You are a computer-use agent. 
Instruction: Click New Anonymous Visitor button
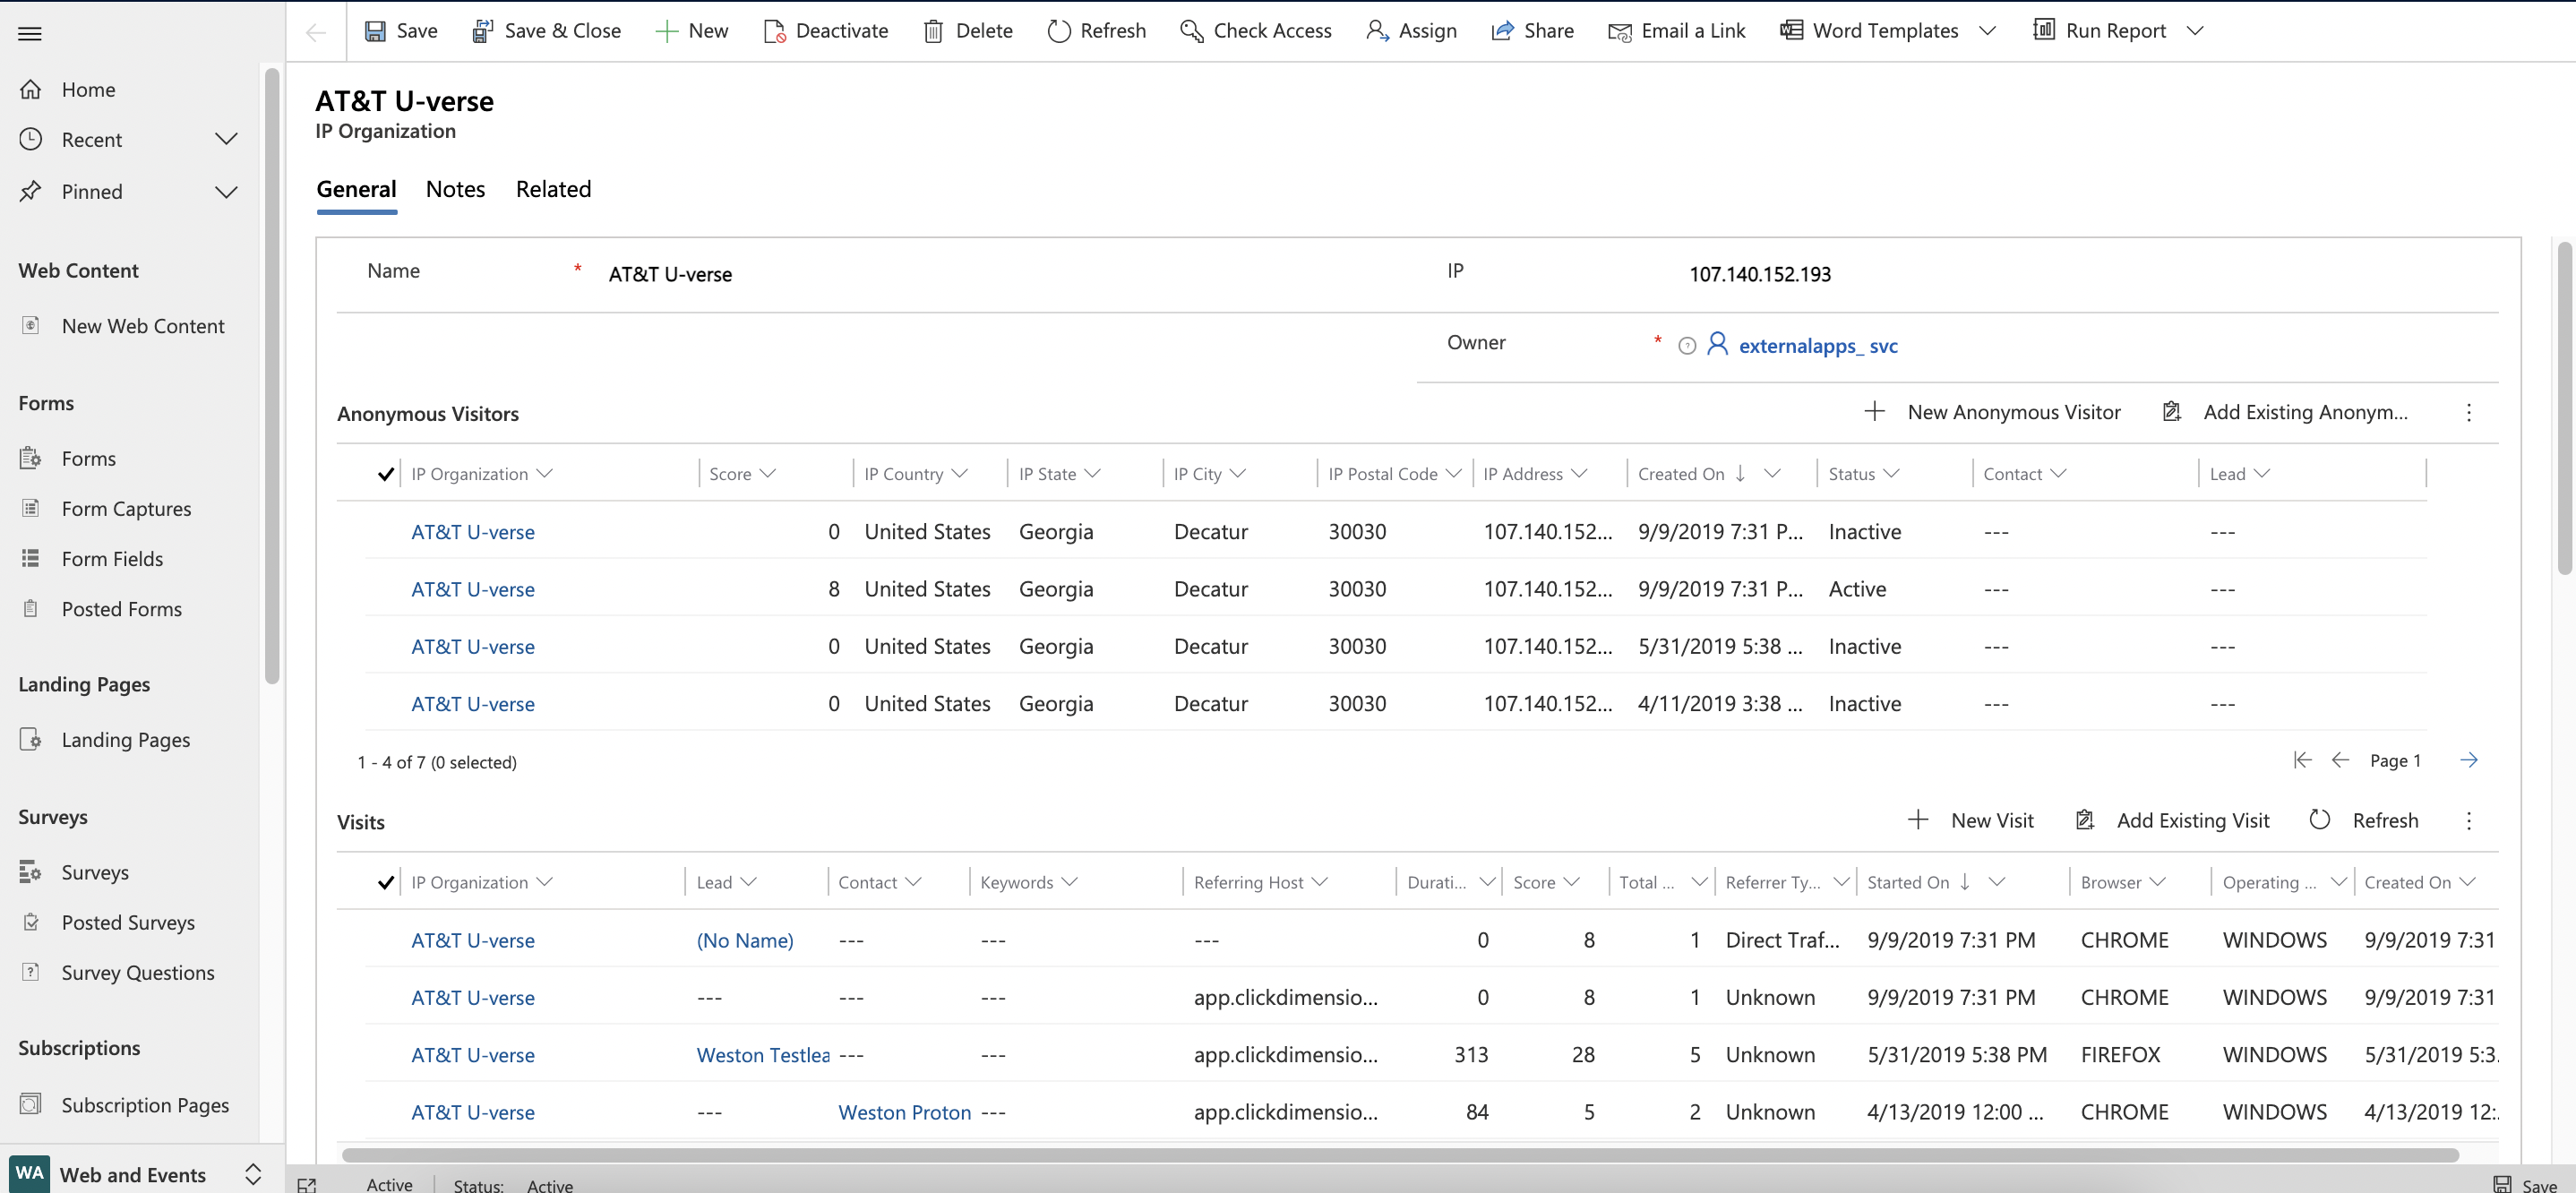[1992, 412]
